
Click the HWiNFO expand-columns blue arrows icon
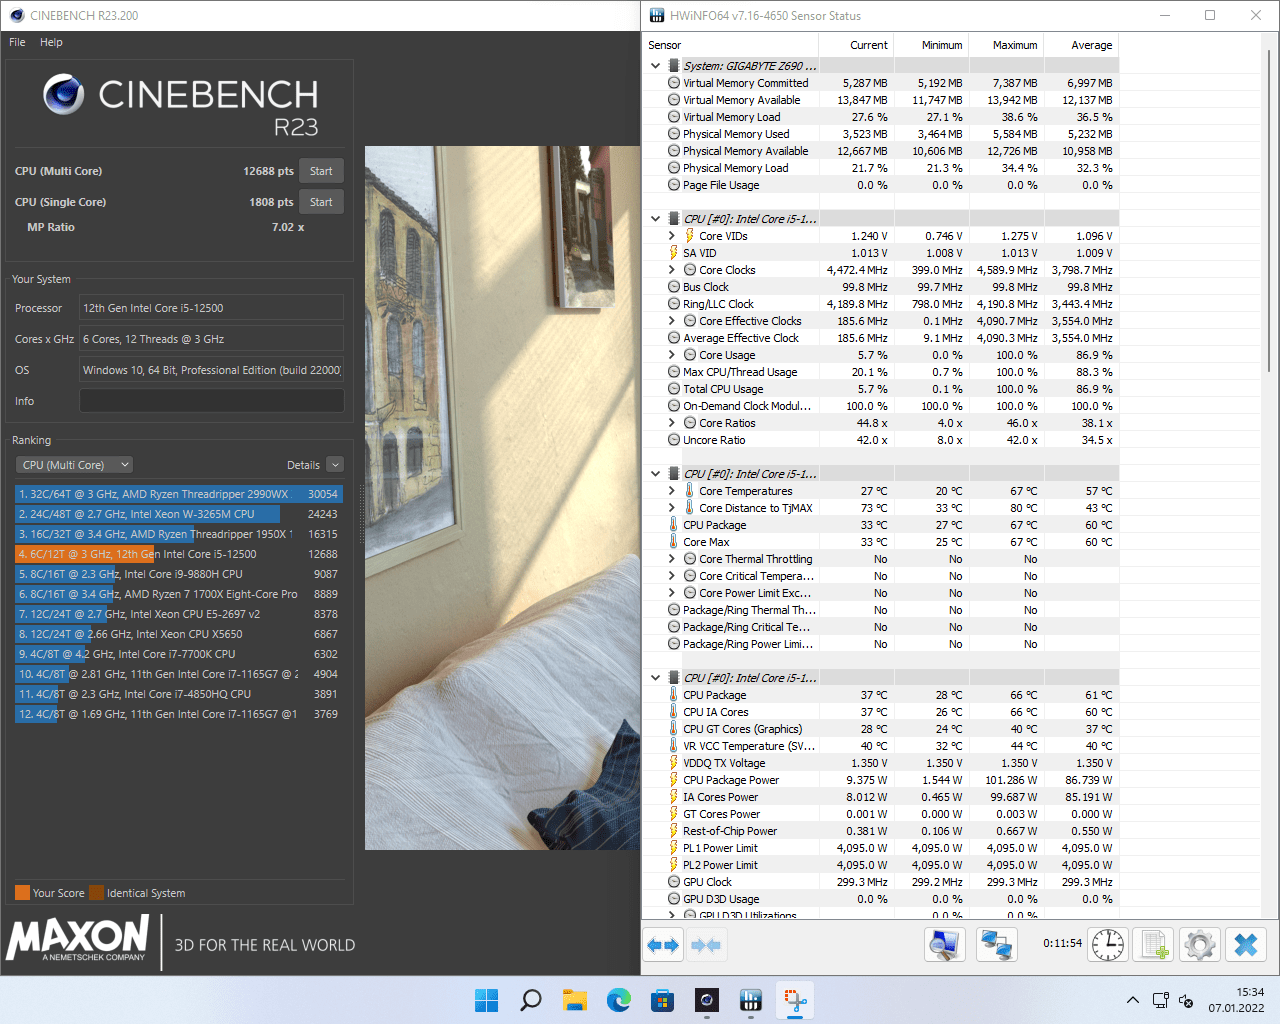[662, 945]
